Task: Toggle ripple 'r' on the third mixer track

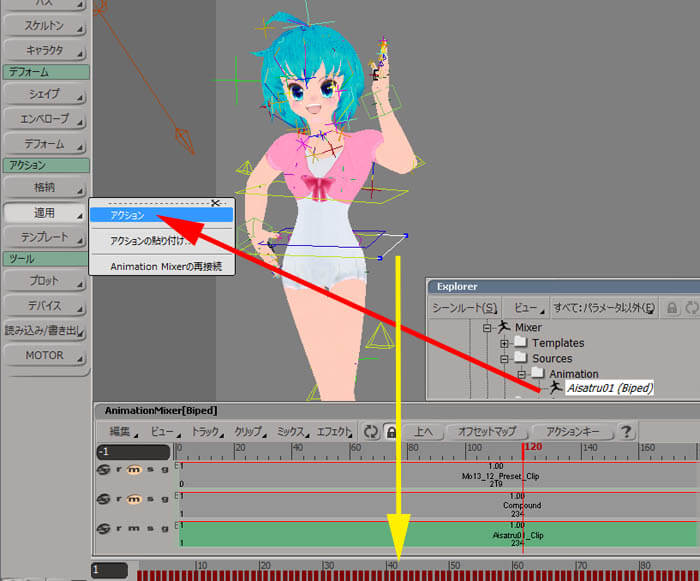Action: [118, 527]
